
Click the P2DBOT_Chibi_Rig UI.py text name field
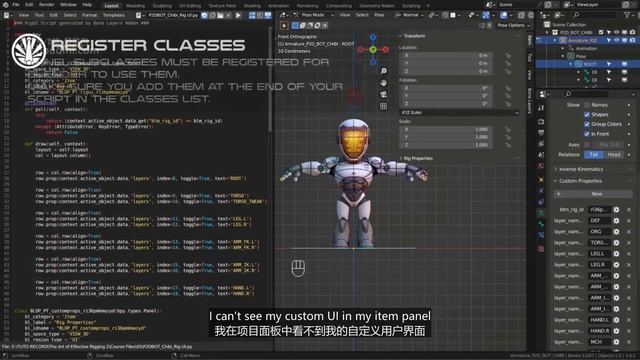(173, 15)
